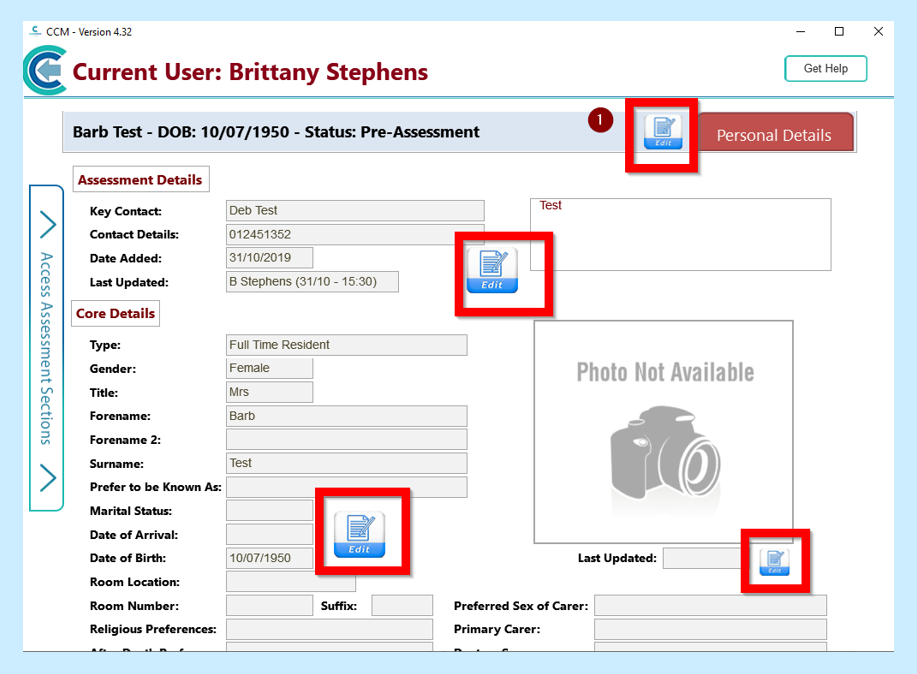Screen dimensions: 917x674
Task: Click the empty Marital Status field
Action: point(269,511)
